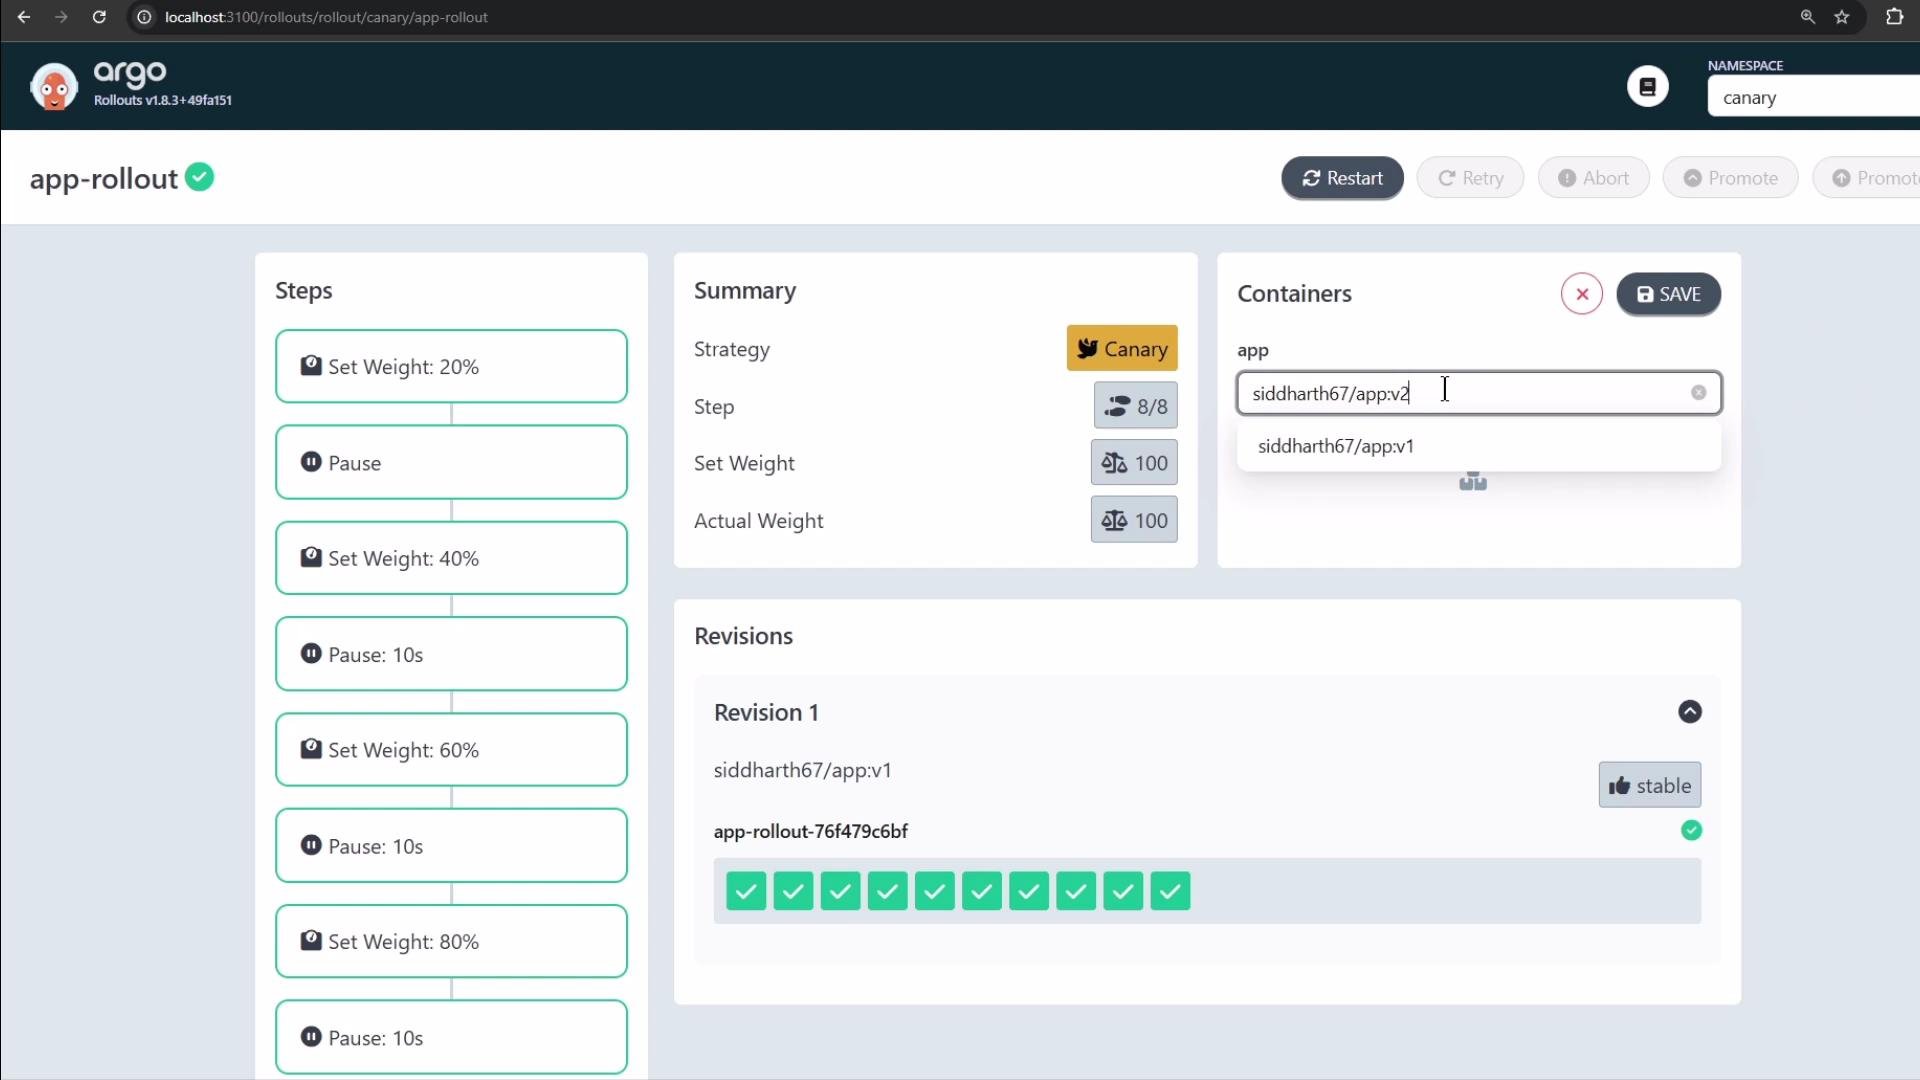This screenshot has height=1080, width=1920.
Task: Click the Argo octopus logo
Action: tap(54, 87)
